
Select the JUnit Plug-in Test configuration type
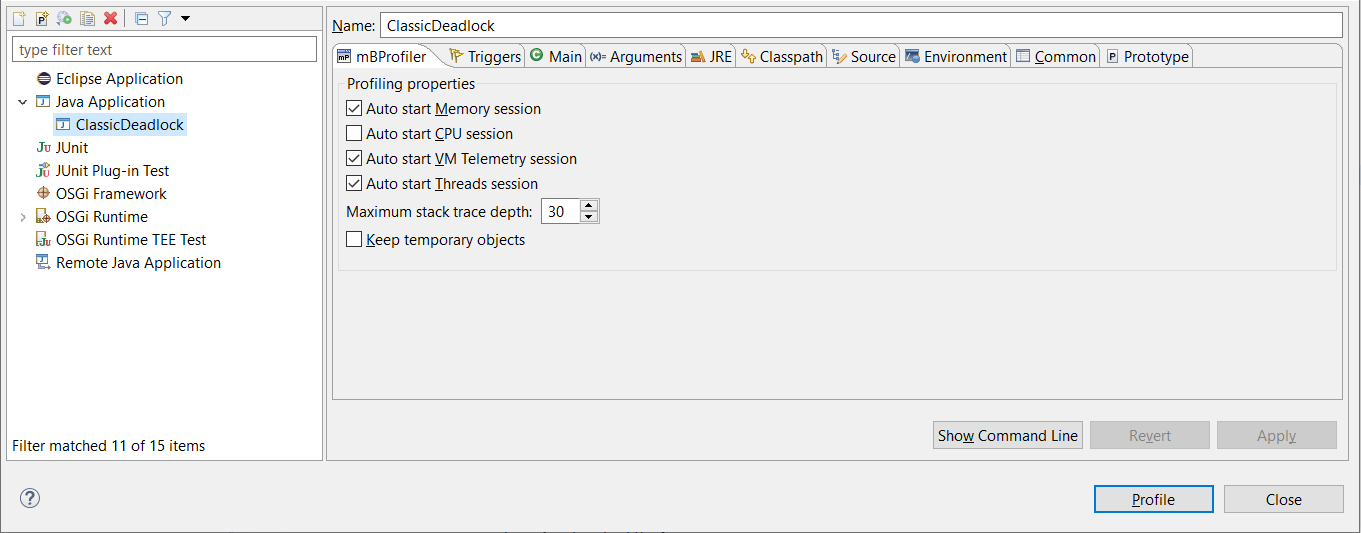click(x=112, y=171)
